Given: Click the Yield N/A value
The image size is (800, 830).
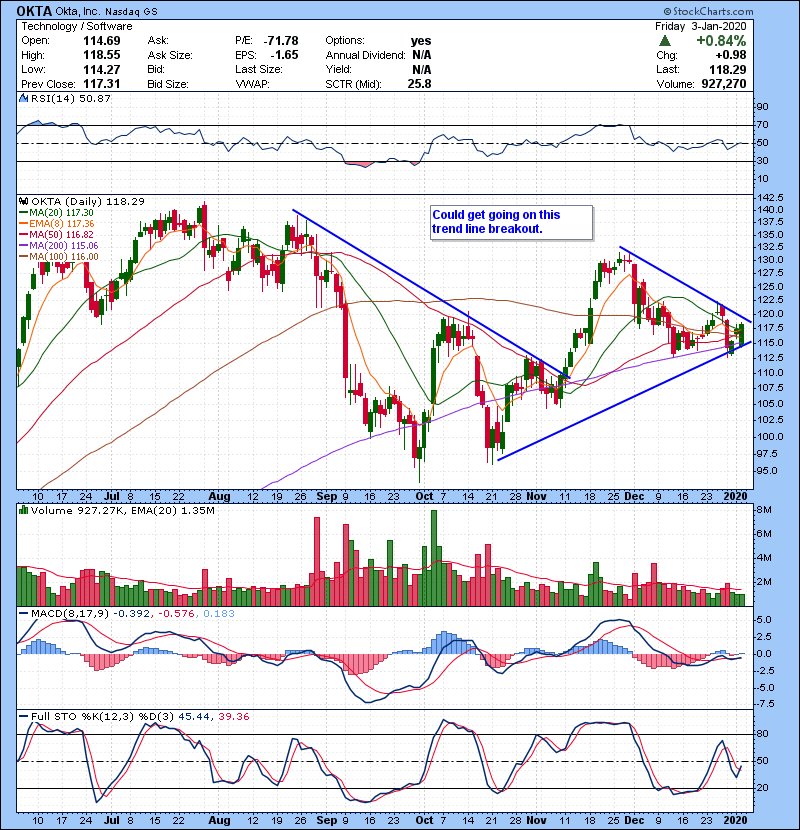Looking at the screenshot, I should (x=421, y=69).
